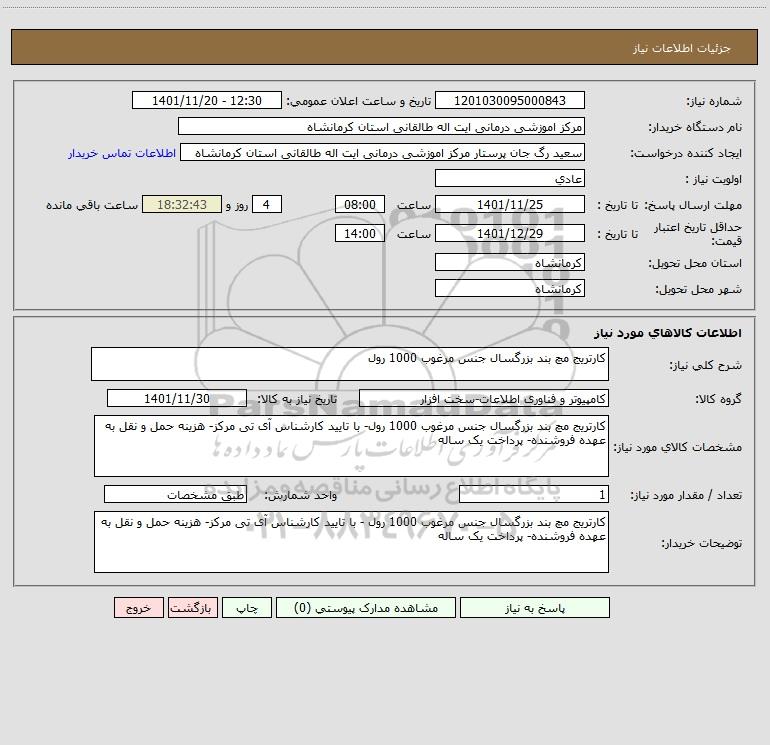Click the گروه کالا label

tap(718, 399)
